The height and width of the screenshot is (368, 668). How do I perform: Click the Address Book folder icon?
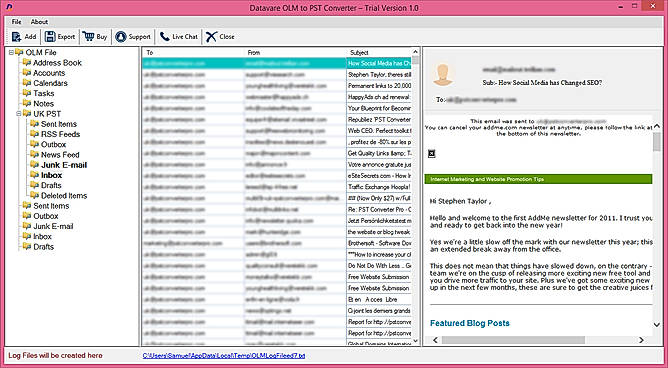coord(27,63)
